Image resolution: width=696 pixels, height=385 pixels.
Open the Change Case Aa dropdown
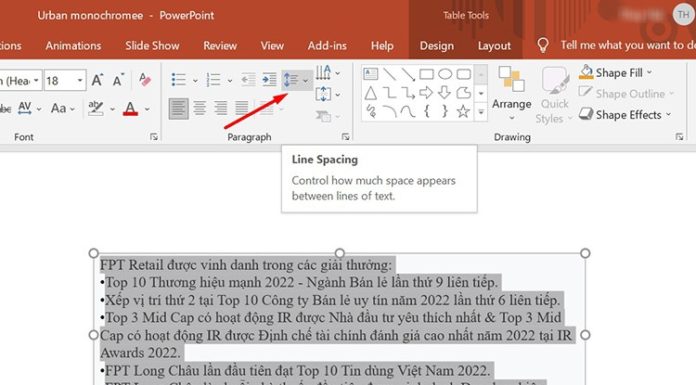pos(63,108)
